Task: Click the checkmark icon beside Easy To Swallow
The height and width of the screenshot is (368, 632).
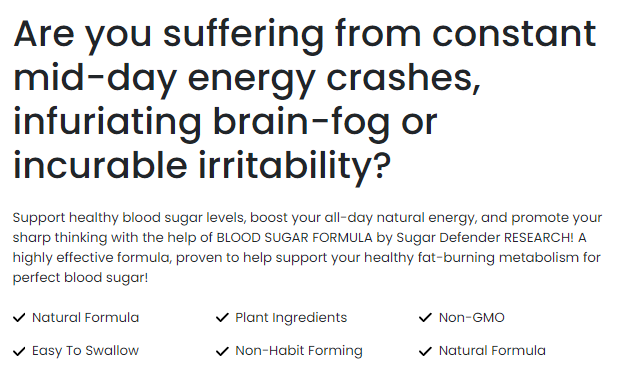Action: point(19,351)
